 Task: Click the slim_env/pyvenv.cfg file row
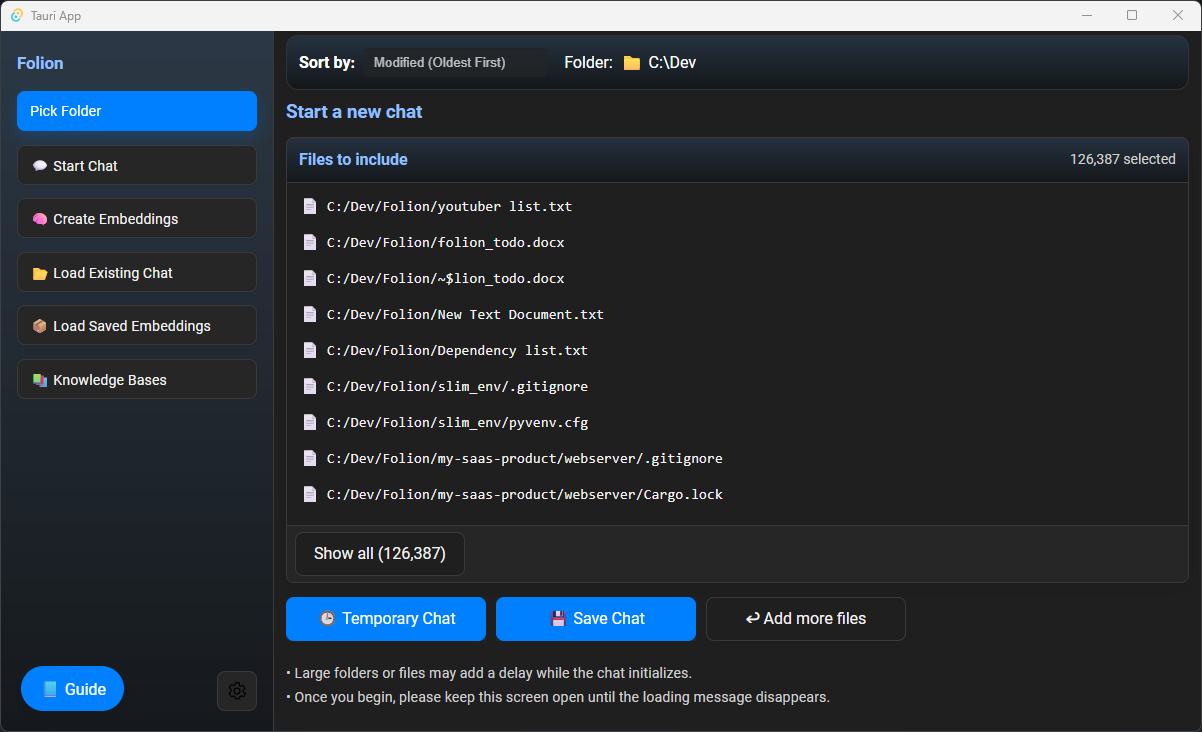[x=457, y=423]
